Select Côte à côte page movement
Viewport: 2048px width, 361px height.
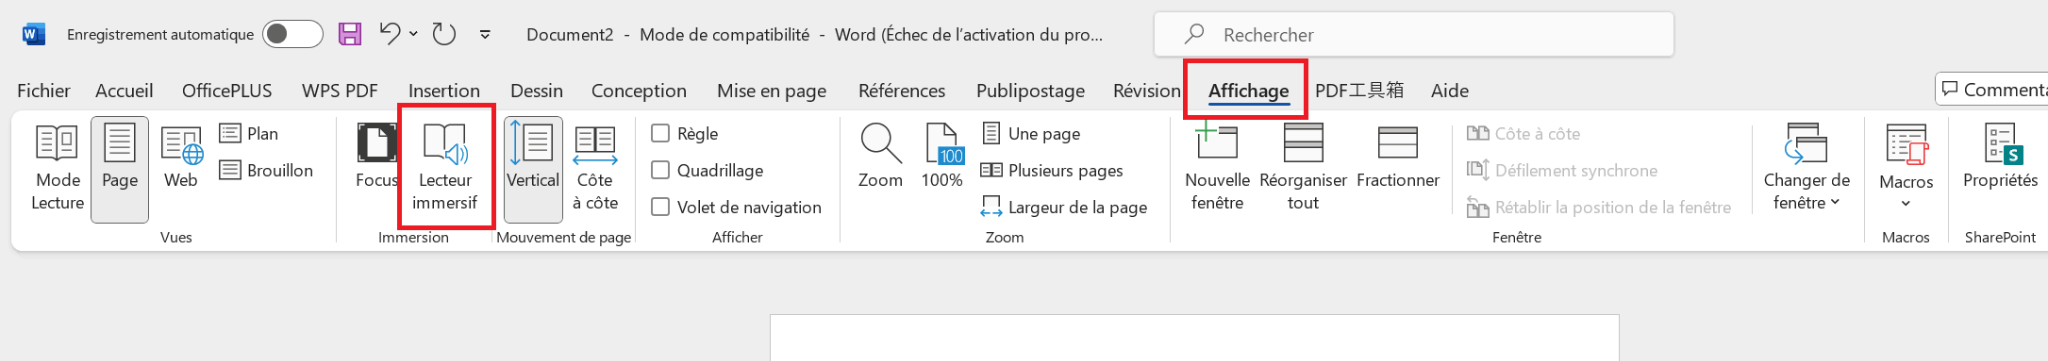tap(595, 168)
